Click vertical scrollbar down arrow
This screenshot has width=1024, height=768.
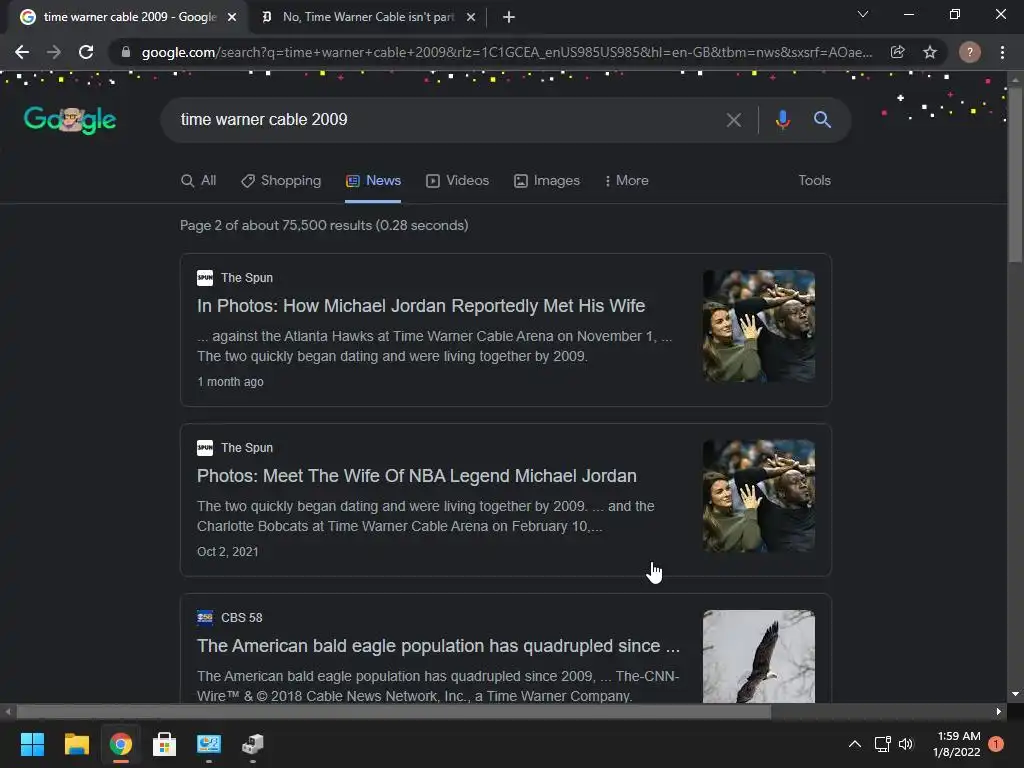(x=1015, y=694)
